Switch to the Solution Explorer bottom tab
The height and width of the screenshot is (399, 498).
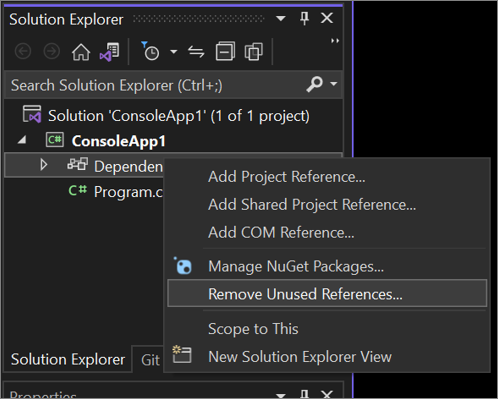tap(68, 359)
